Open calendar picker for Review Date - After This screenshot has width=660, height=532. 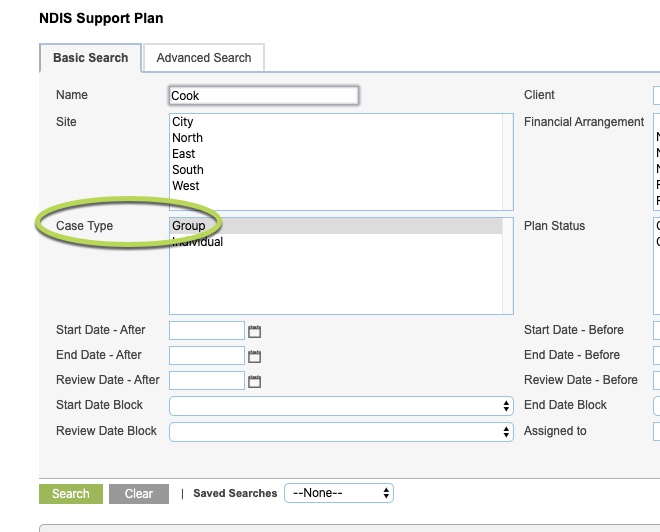[254, 381]
